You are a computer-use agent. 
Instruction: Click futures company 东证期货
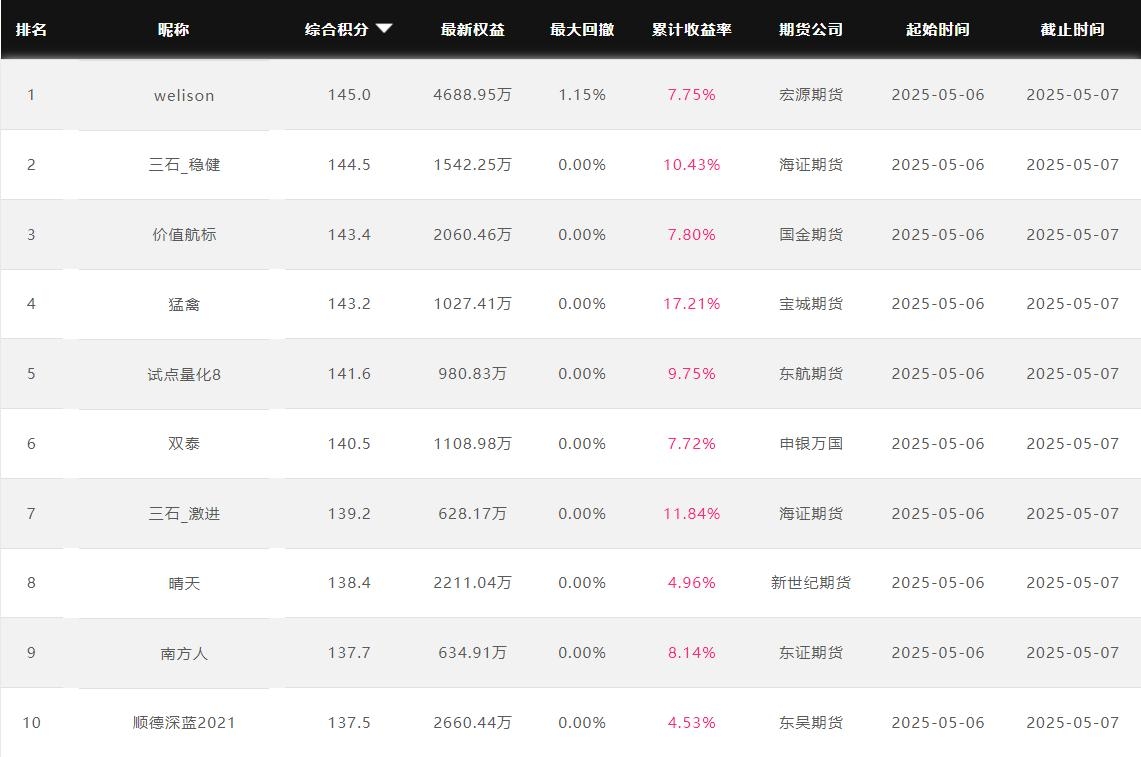coord(811,652)
